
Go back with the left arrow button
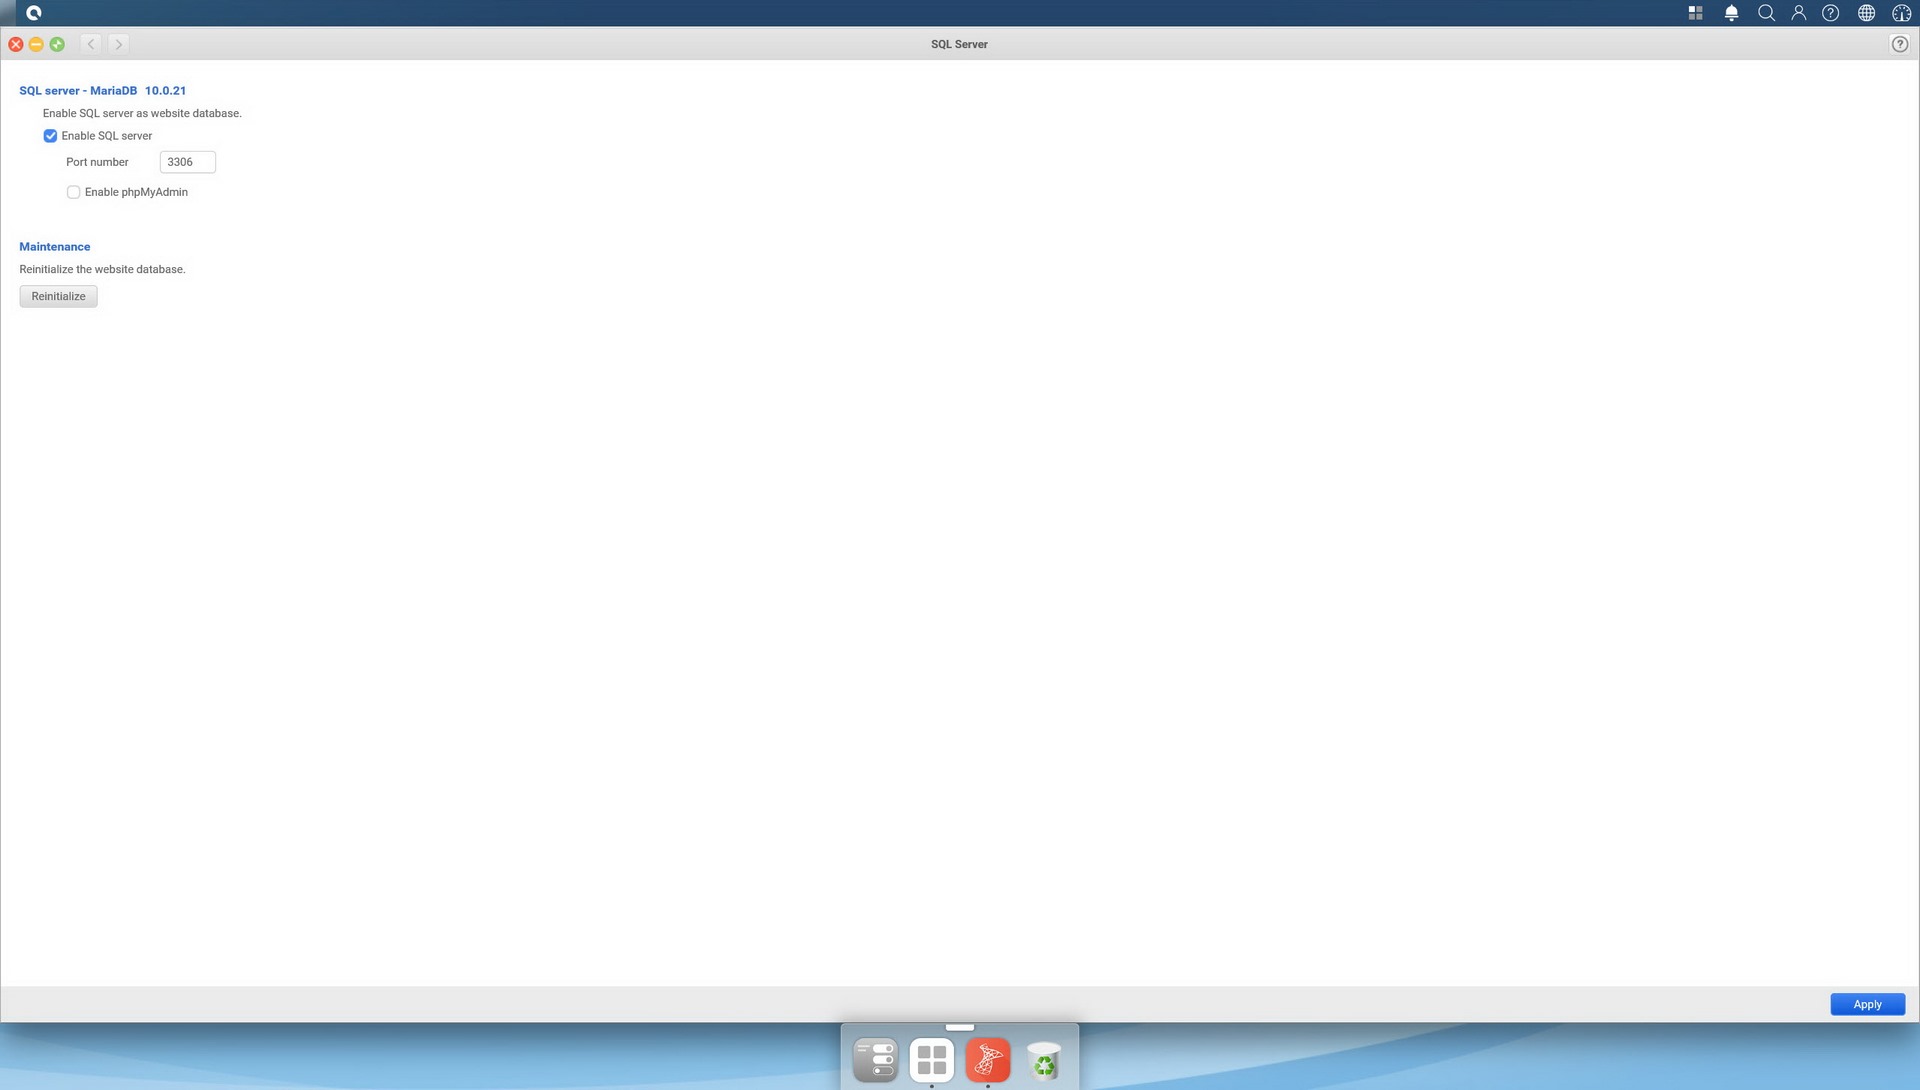pyautogui.click(x=91, y=44)
